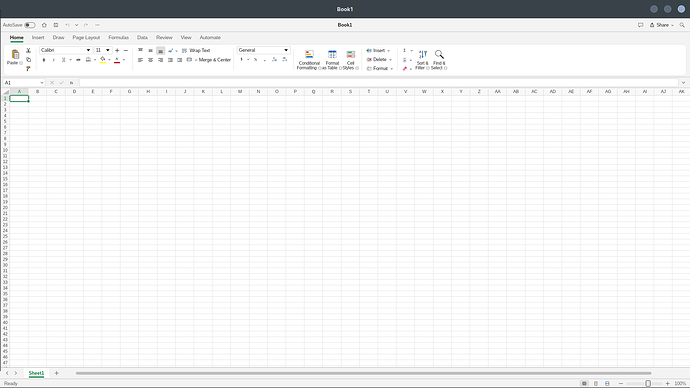690x388 pixels.
Task: Open the Borders dropdown arrow
Action: click(95, 60)
